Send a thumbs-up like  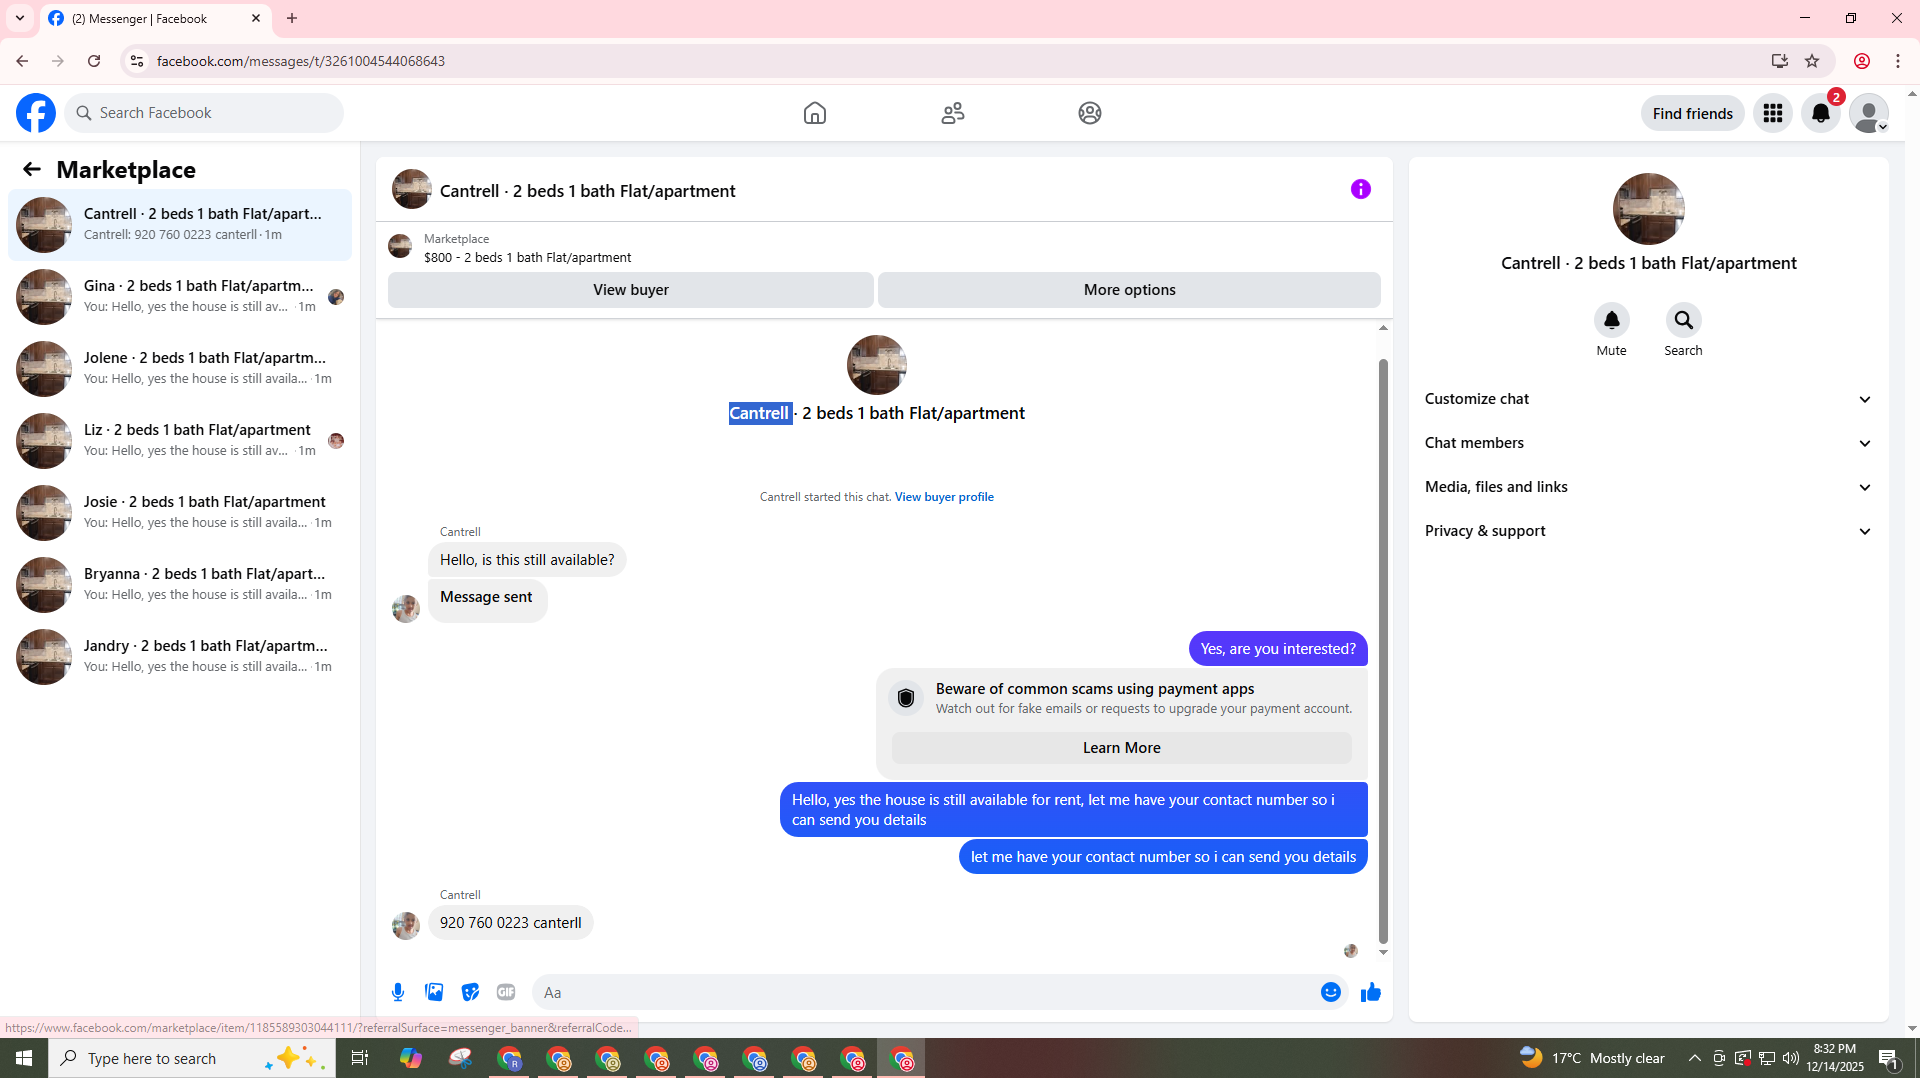coord(1371,992)
